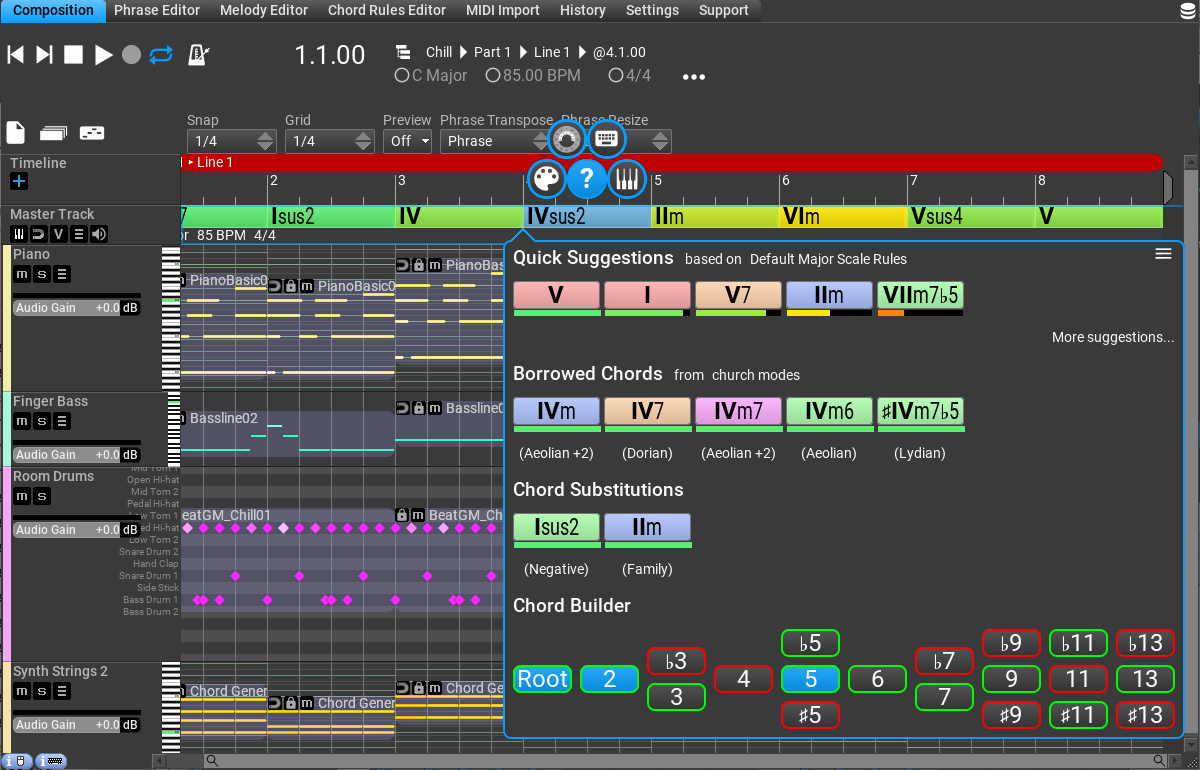Click the blue question mark help icon
1200x770 pixels.
tap(586, 180)
